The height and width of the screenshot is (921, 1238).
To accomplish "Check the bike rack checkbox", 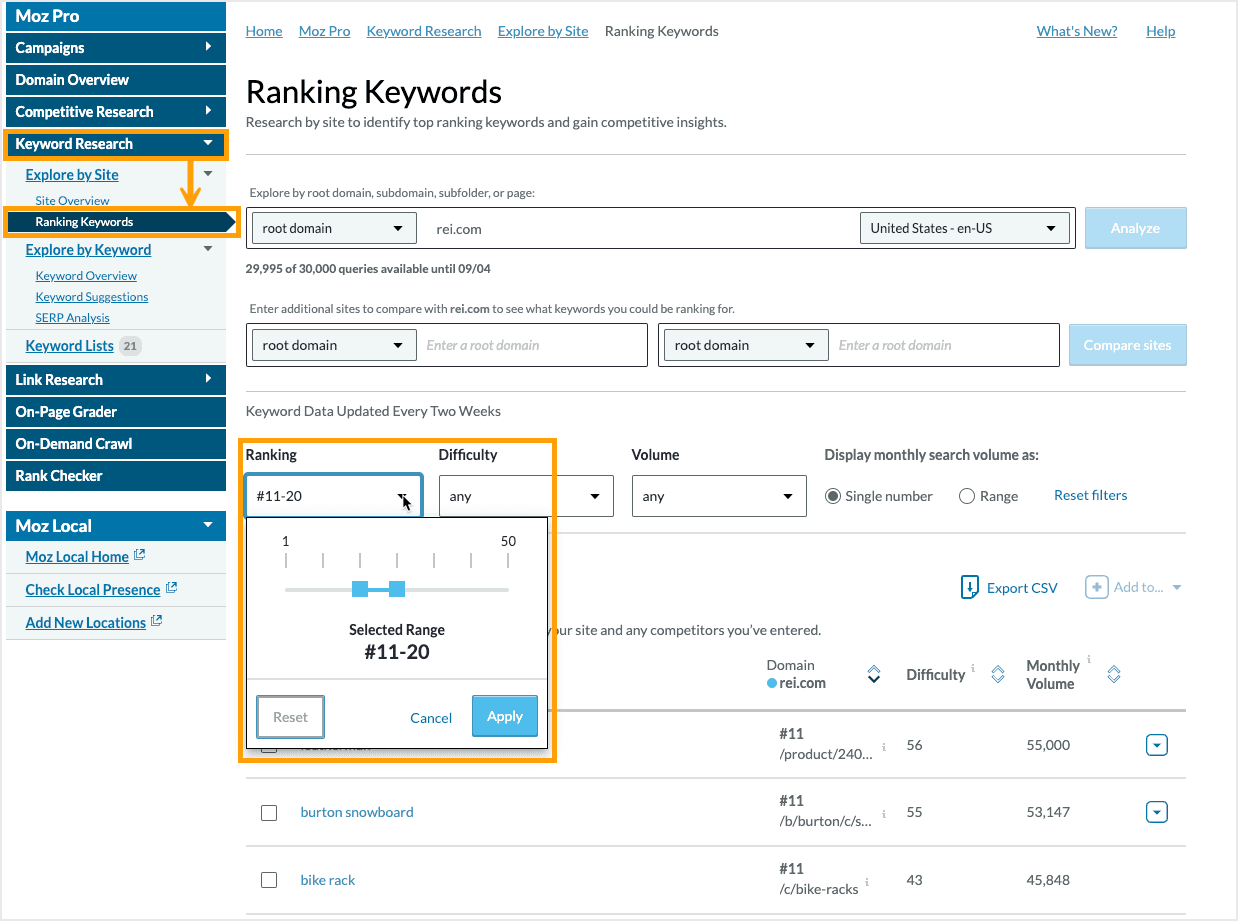I will tap(269, 880).
